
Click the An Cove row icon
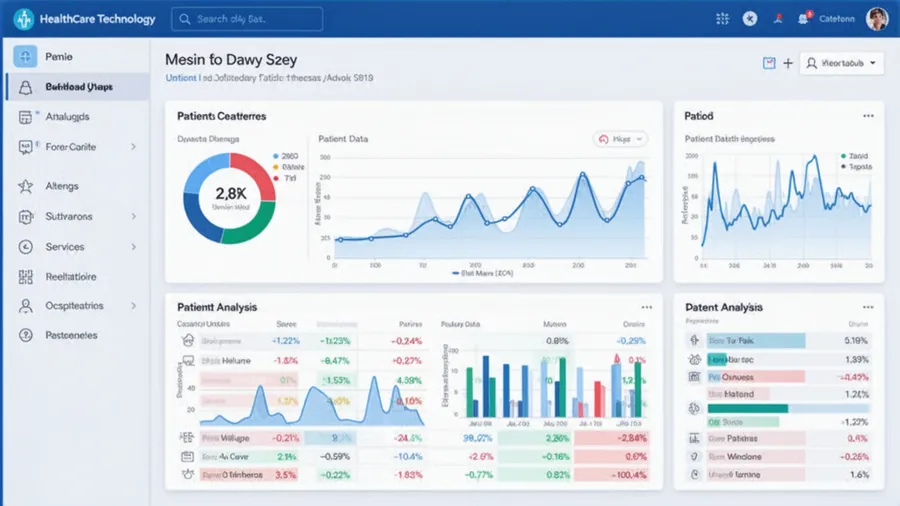(x=187, y=457)
